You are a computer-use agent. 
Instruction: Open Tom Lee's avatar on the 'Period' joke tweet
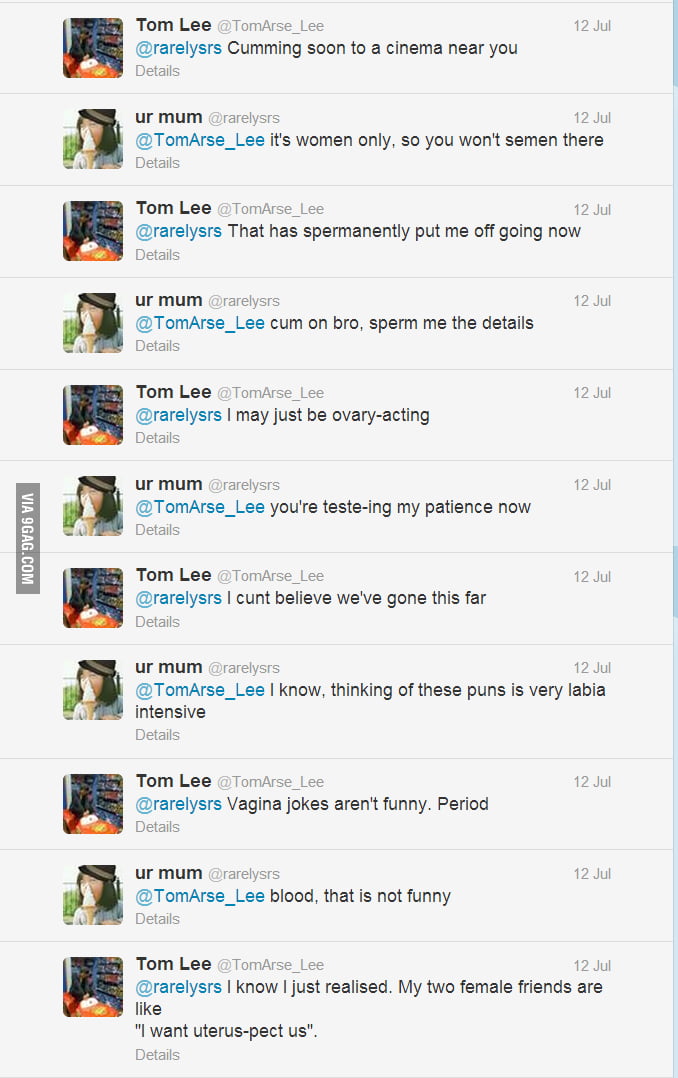point(92,803)
